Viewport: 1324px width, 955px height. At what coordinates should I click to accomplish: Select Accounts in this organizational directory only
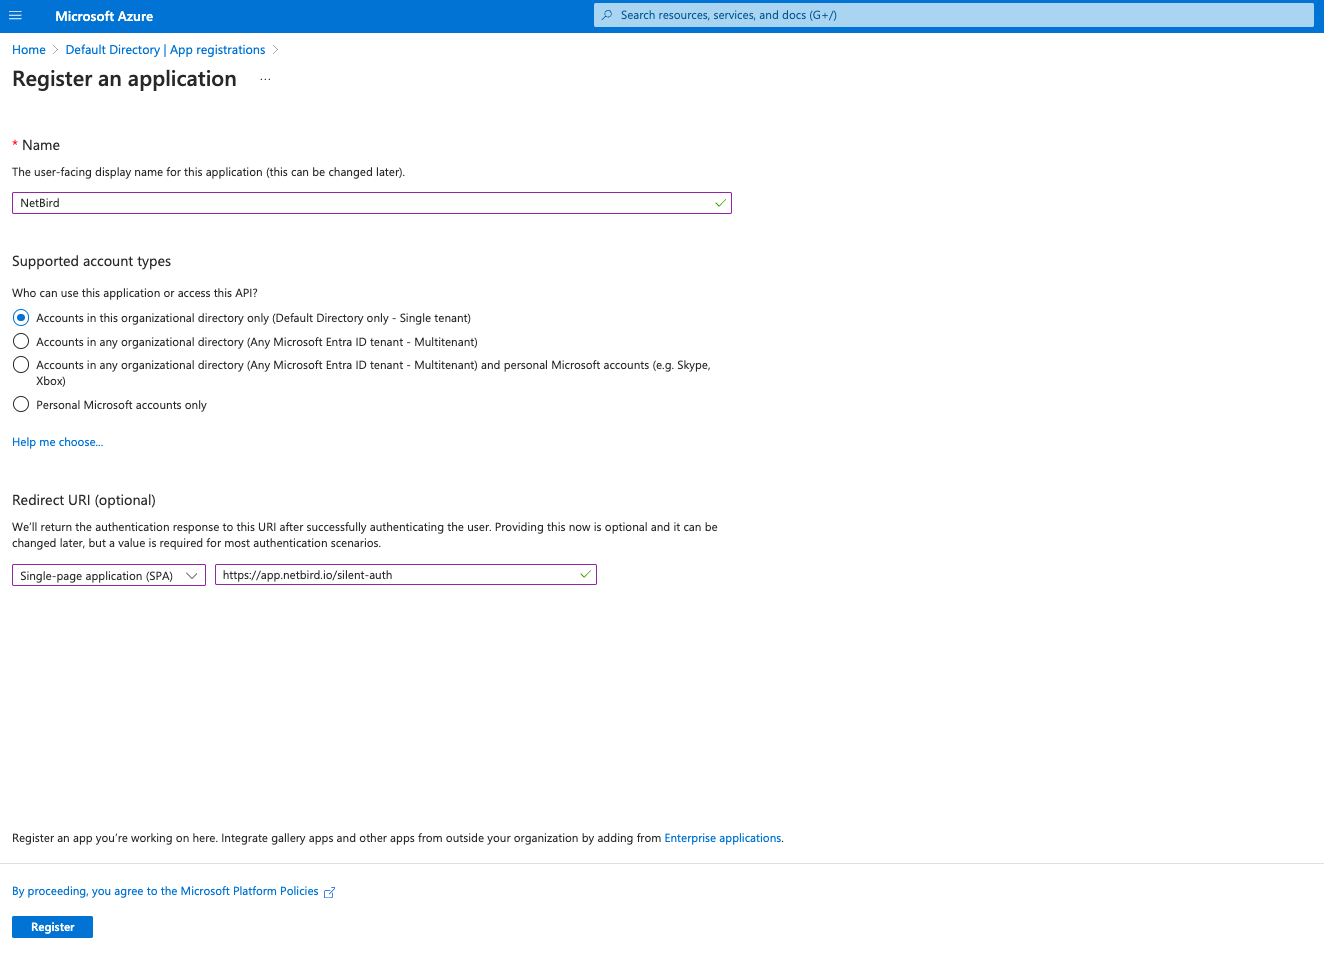click(21, 317)
